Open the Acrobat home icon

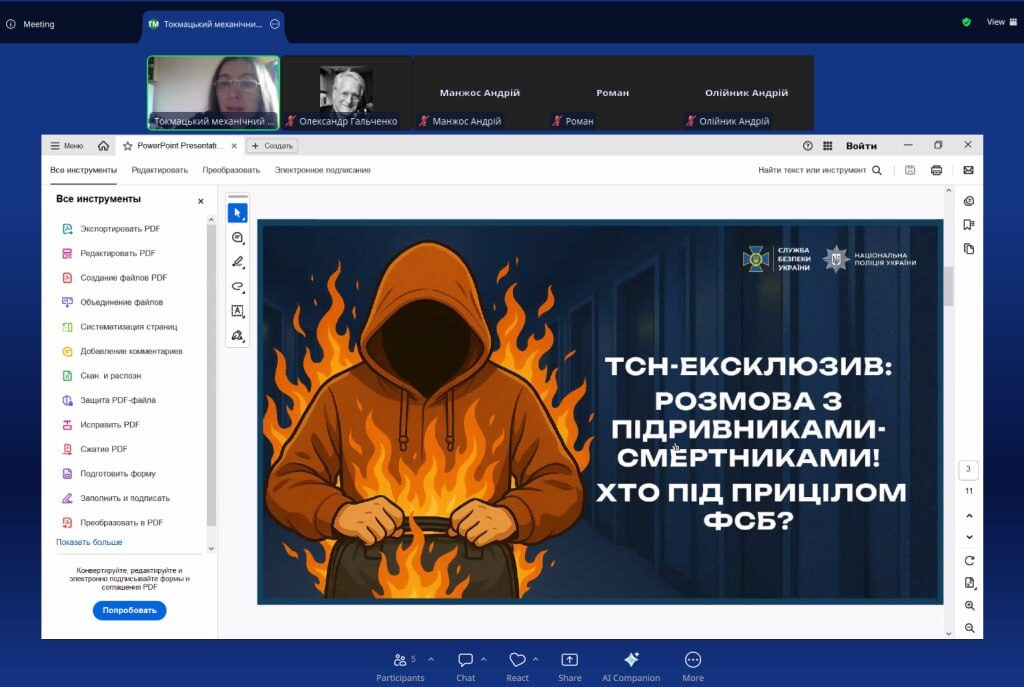tap(103, 146)
